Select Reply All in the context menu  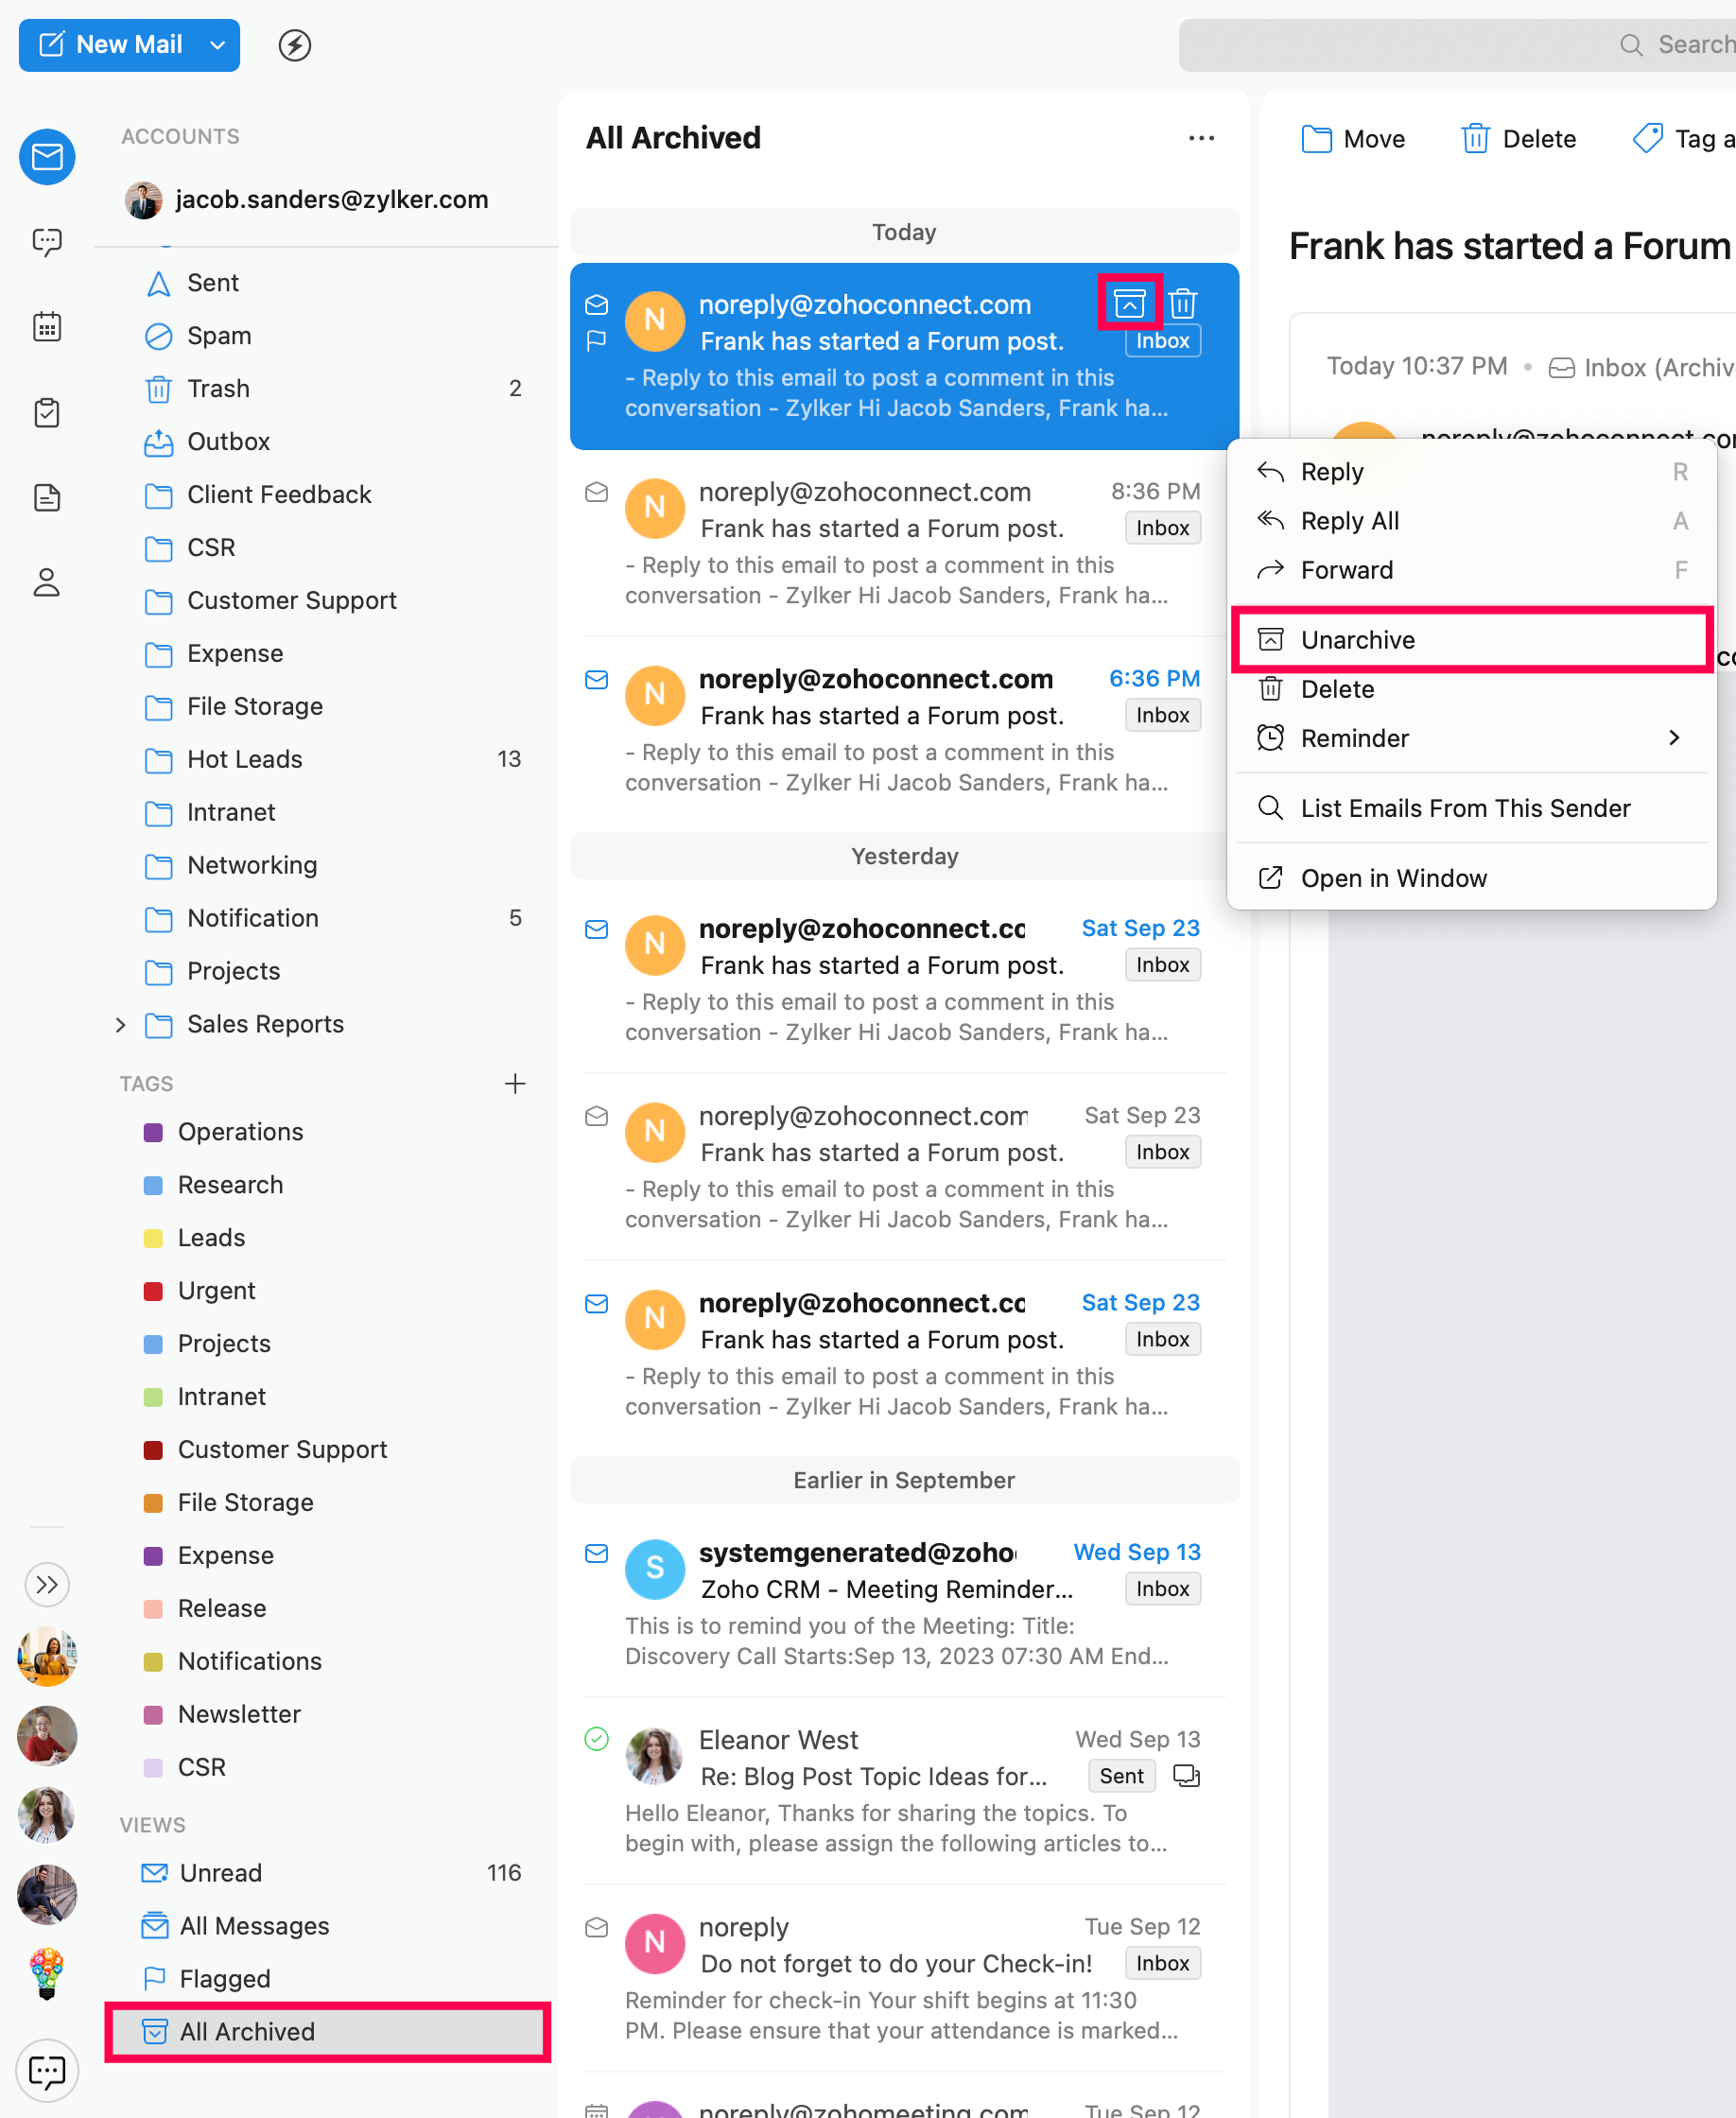(1471, 520)
